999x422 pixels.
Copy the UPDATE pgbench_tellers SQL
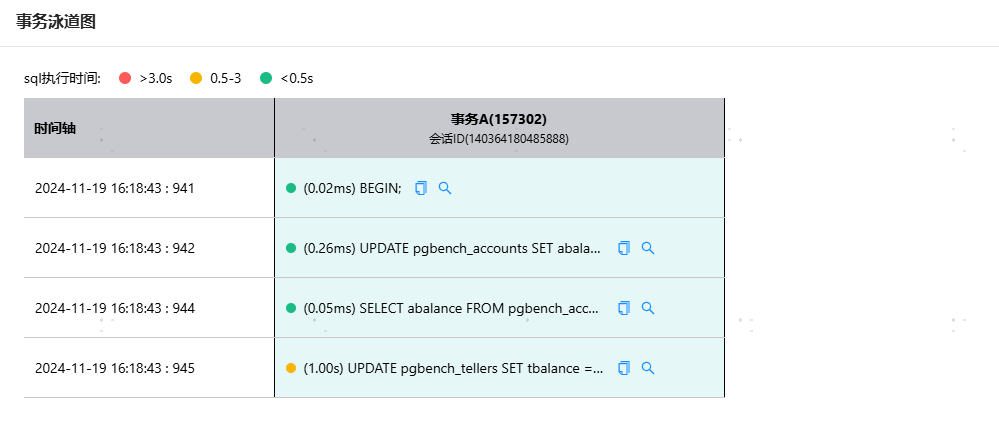coord(624,368)
